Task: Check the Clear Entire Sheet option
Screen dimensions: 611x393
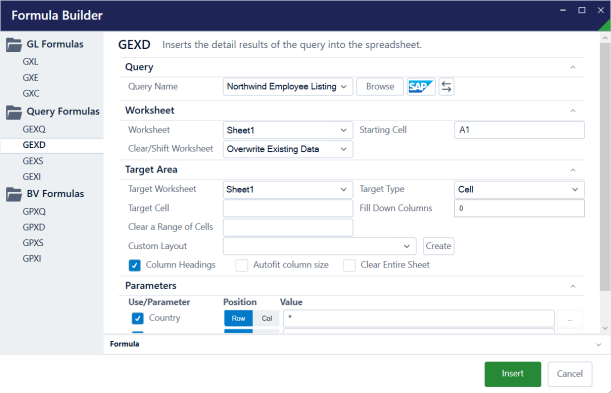Action: point(349,265)
